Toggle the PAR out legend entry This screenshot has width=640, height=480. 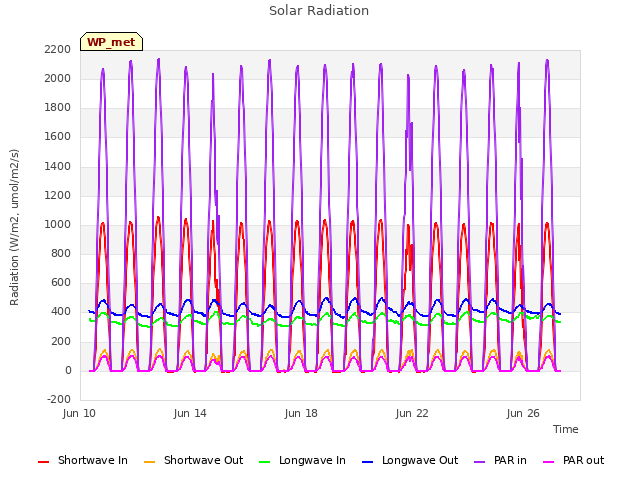(x=573, y=460)
